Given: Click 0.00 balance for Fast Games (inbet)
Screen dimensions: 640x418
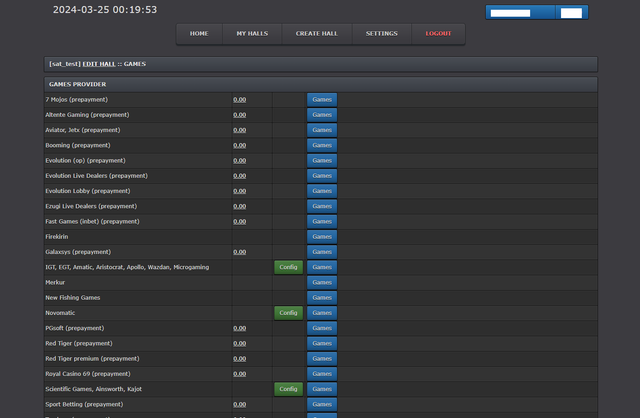Looking at the screenshot, I should 240,221.
